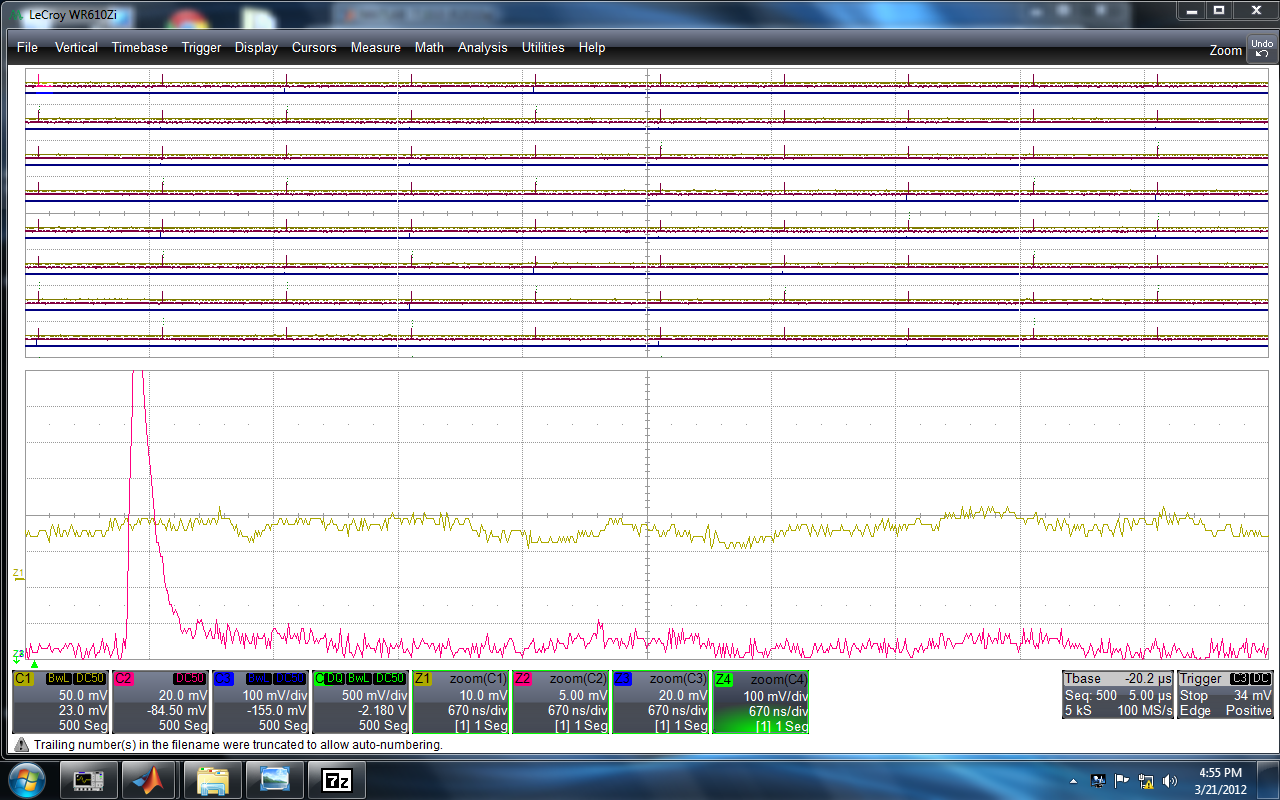Viewport: 1280px width, 800px height.
Task: Open the Trigger menu
Action: pos(201,47)
